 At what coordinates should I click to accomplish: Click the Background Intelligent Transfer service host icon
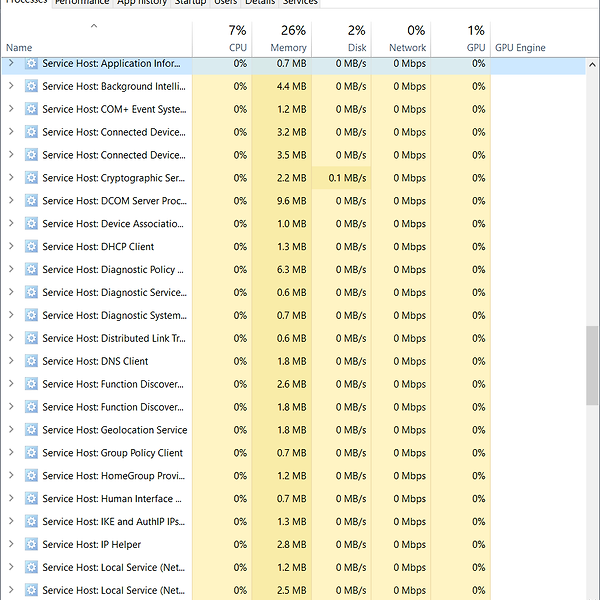(31, 86)
